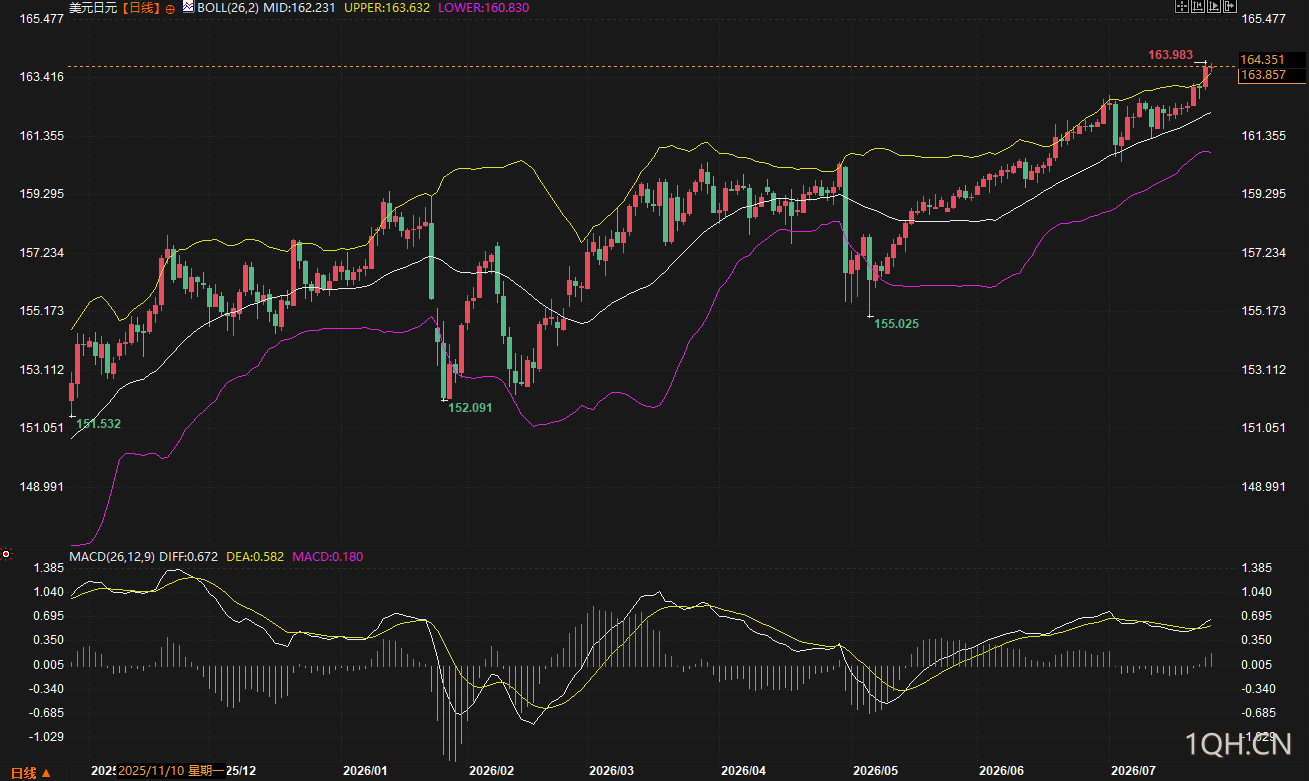Screen dimensions: 1309x781
Task: Click the red alert dot on left edge
Action: click(x=5, y=553)
